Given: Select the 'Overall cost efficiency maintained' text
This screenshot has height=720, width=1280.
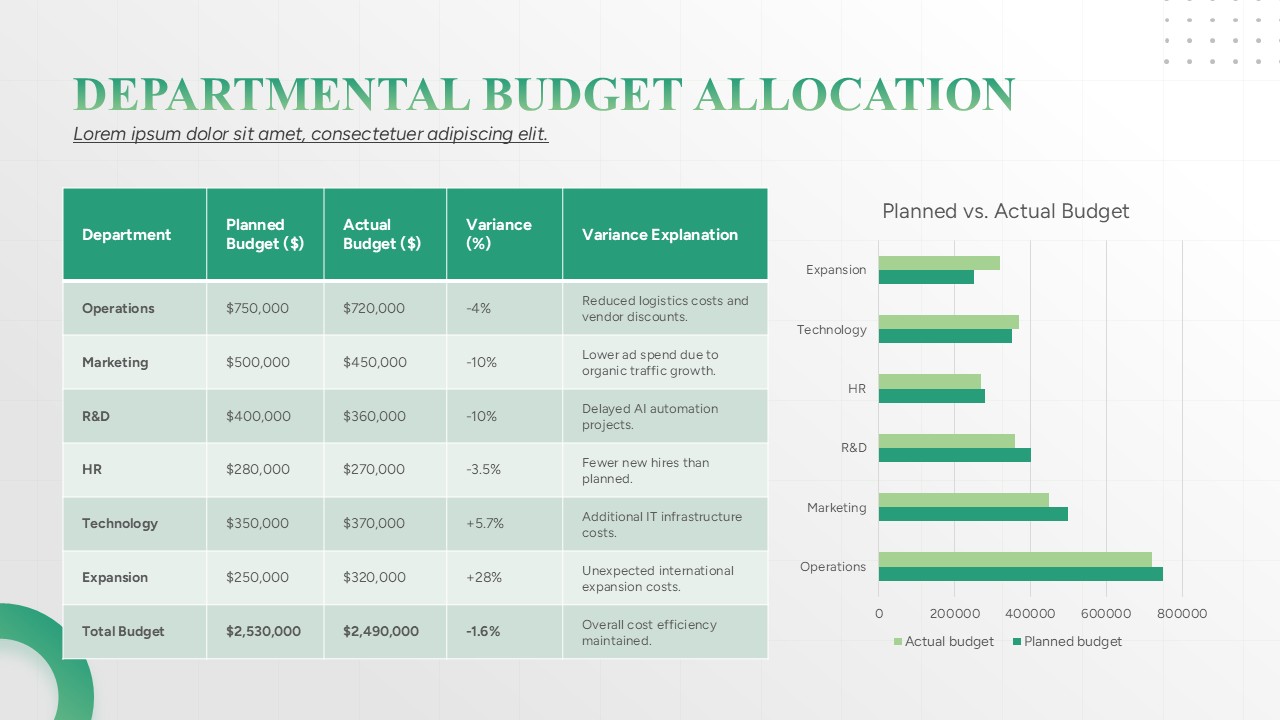Looking at the screenshot, I should pyautogui.click(x=650, y=632).
